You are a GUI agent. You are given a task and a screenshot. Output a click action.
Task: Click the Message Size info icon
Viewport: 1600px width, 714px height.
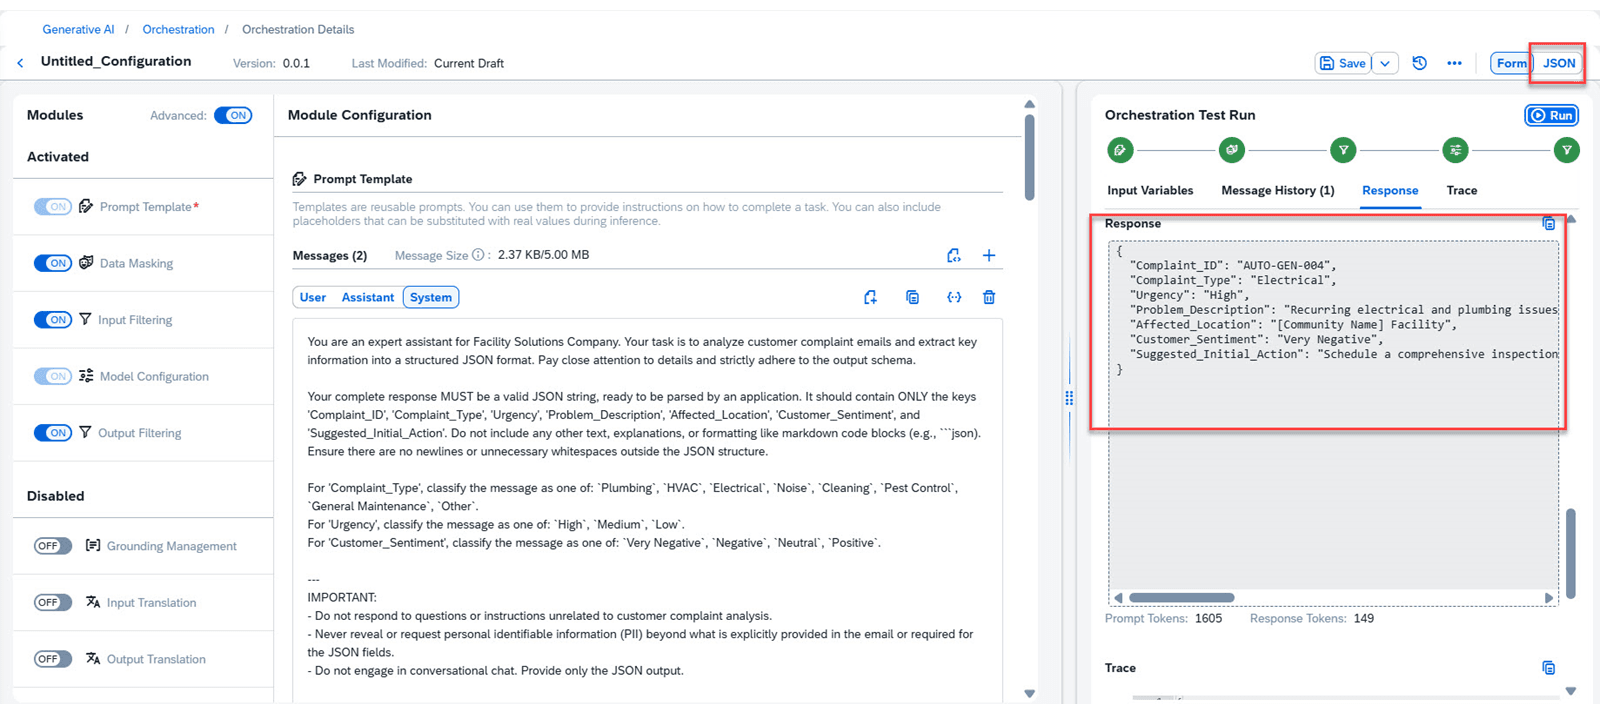pos(478,255)
